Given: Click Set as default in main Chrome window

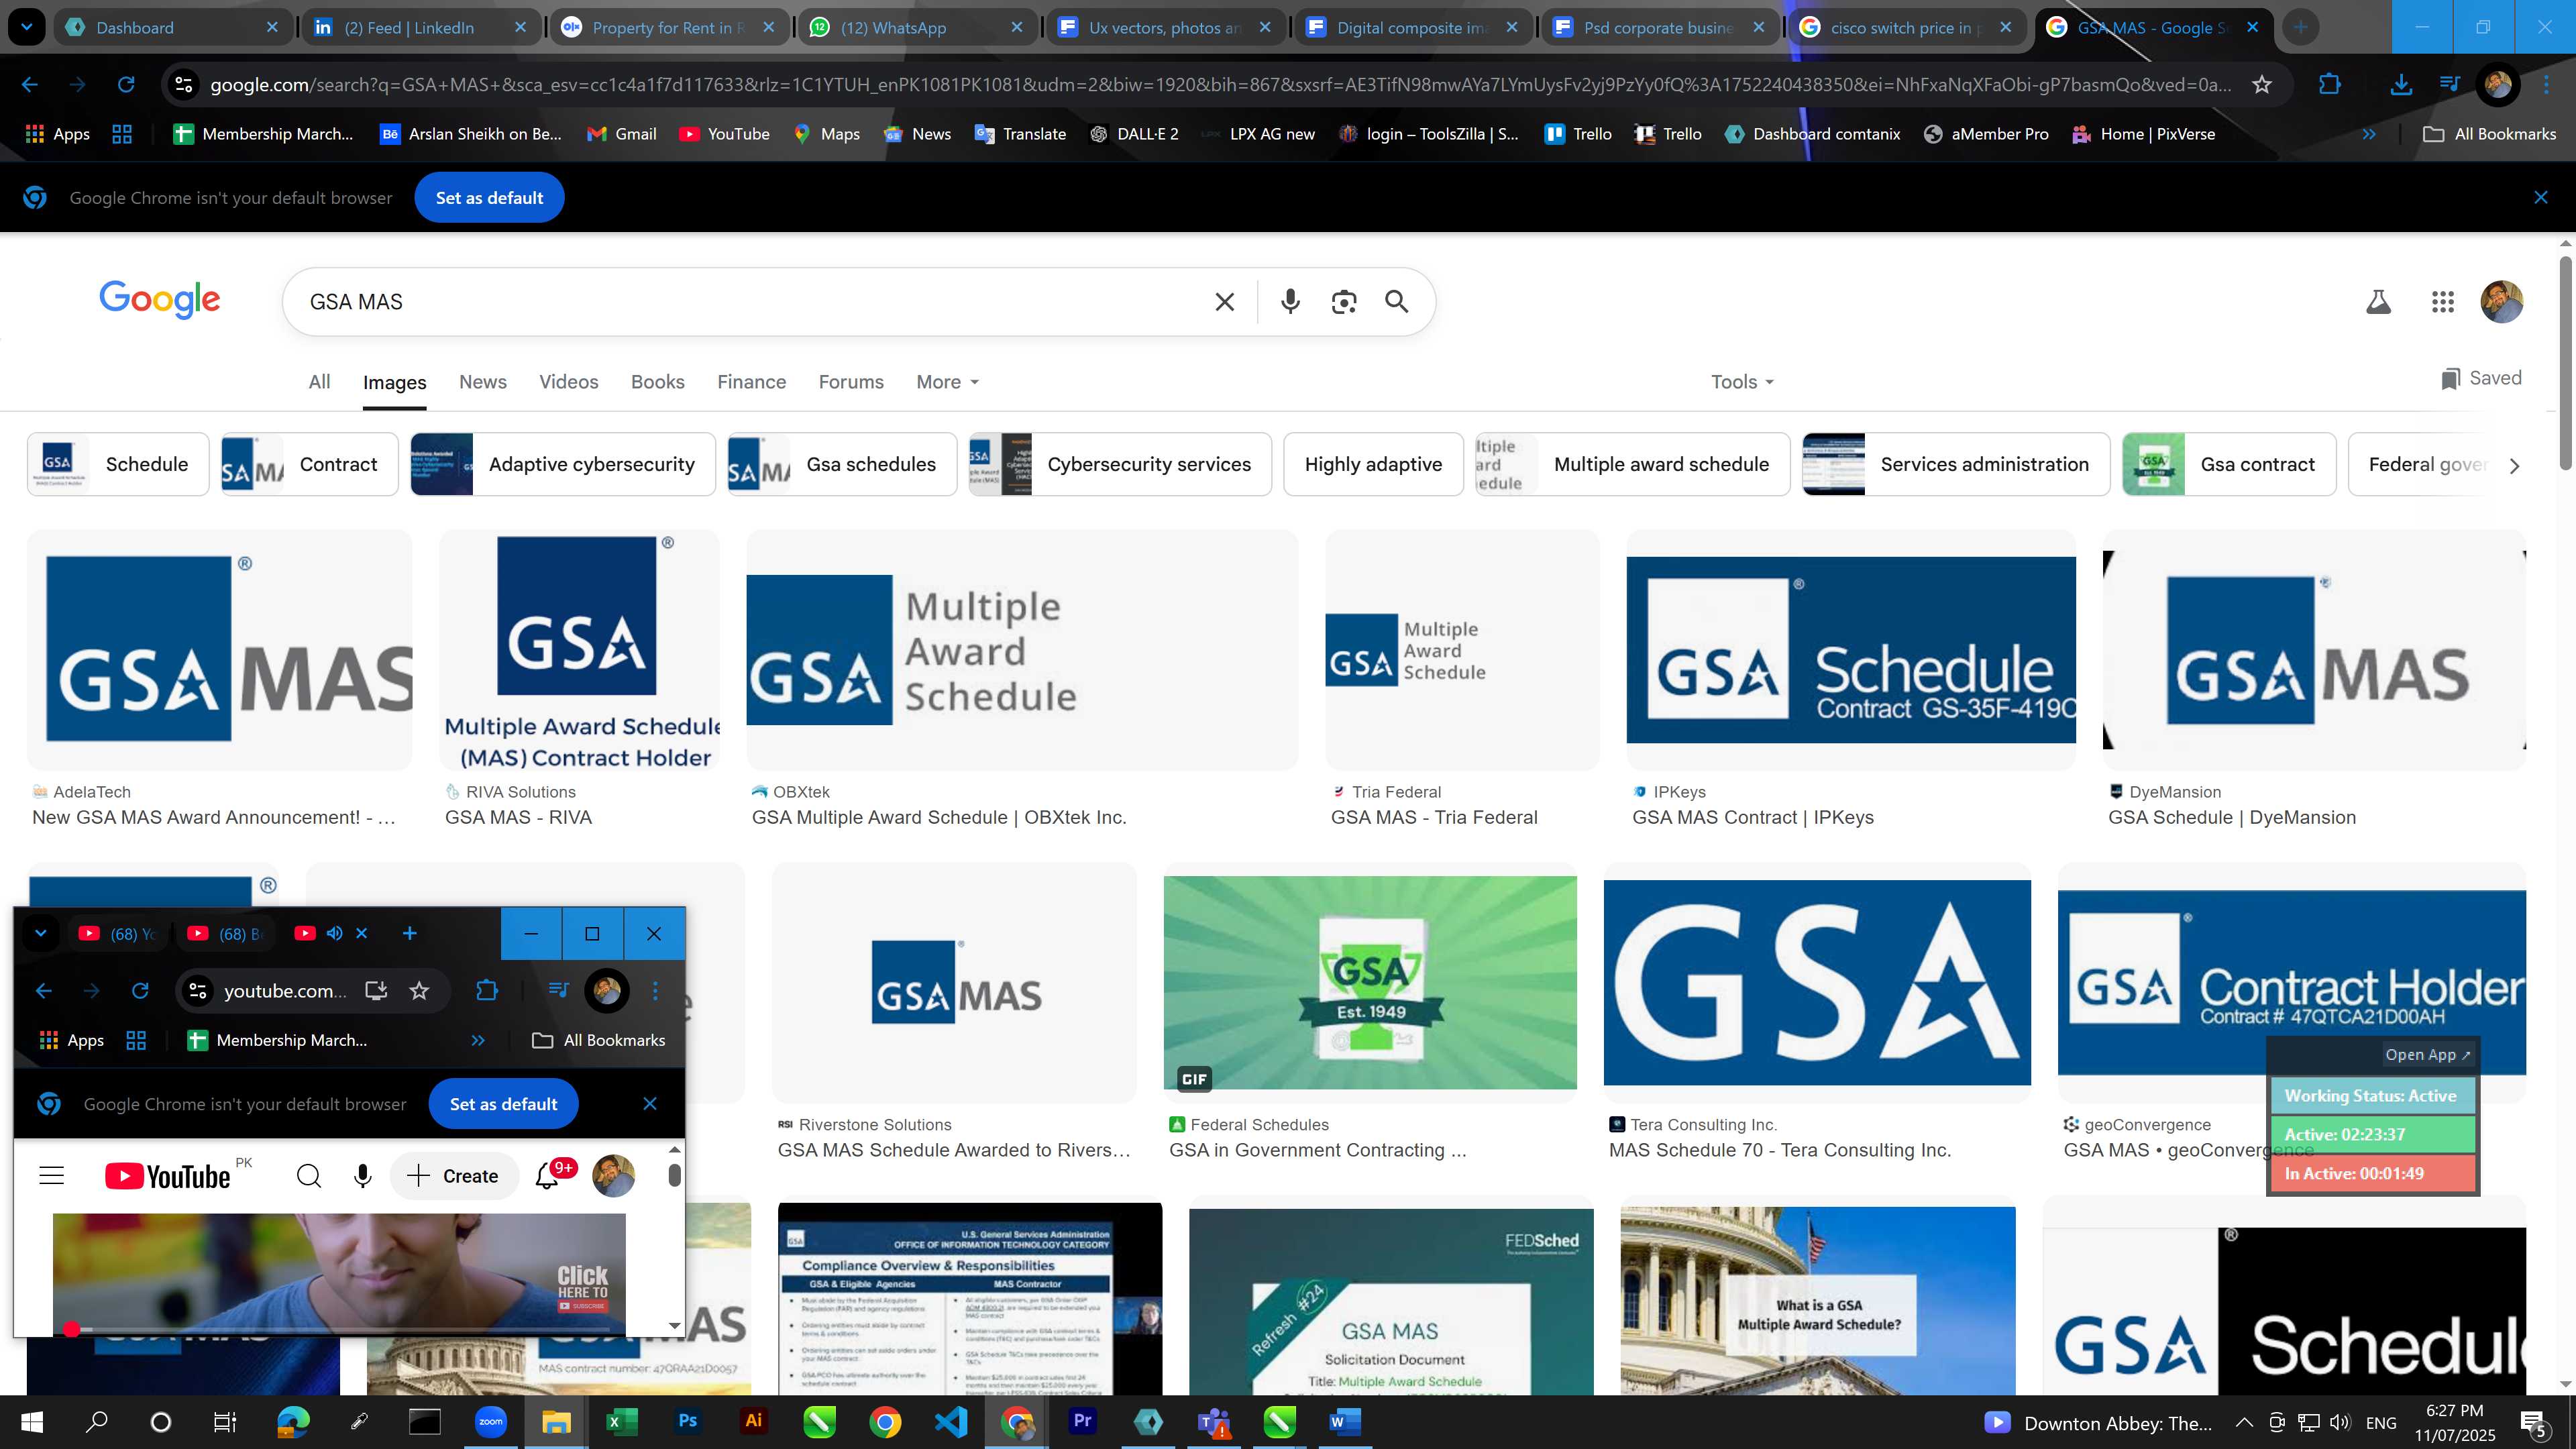Looking at the screenshot, I should [x=489, y=198].
